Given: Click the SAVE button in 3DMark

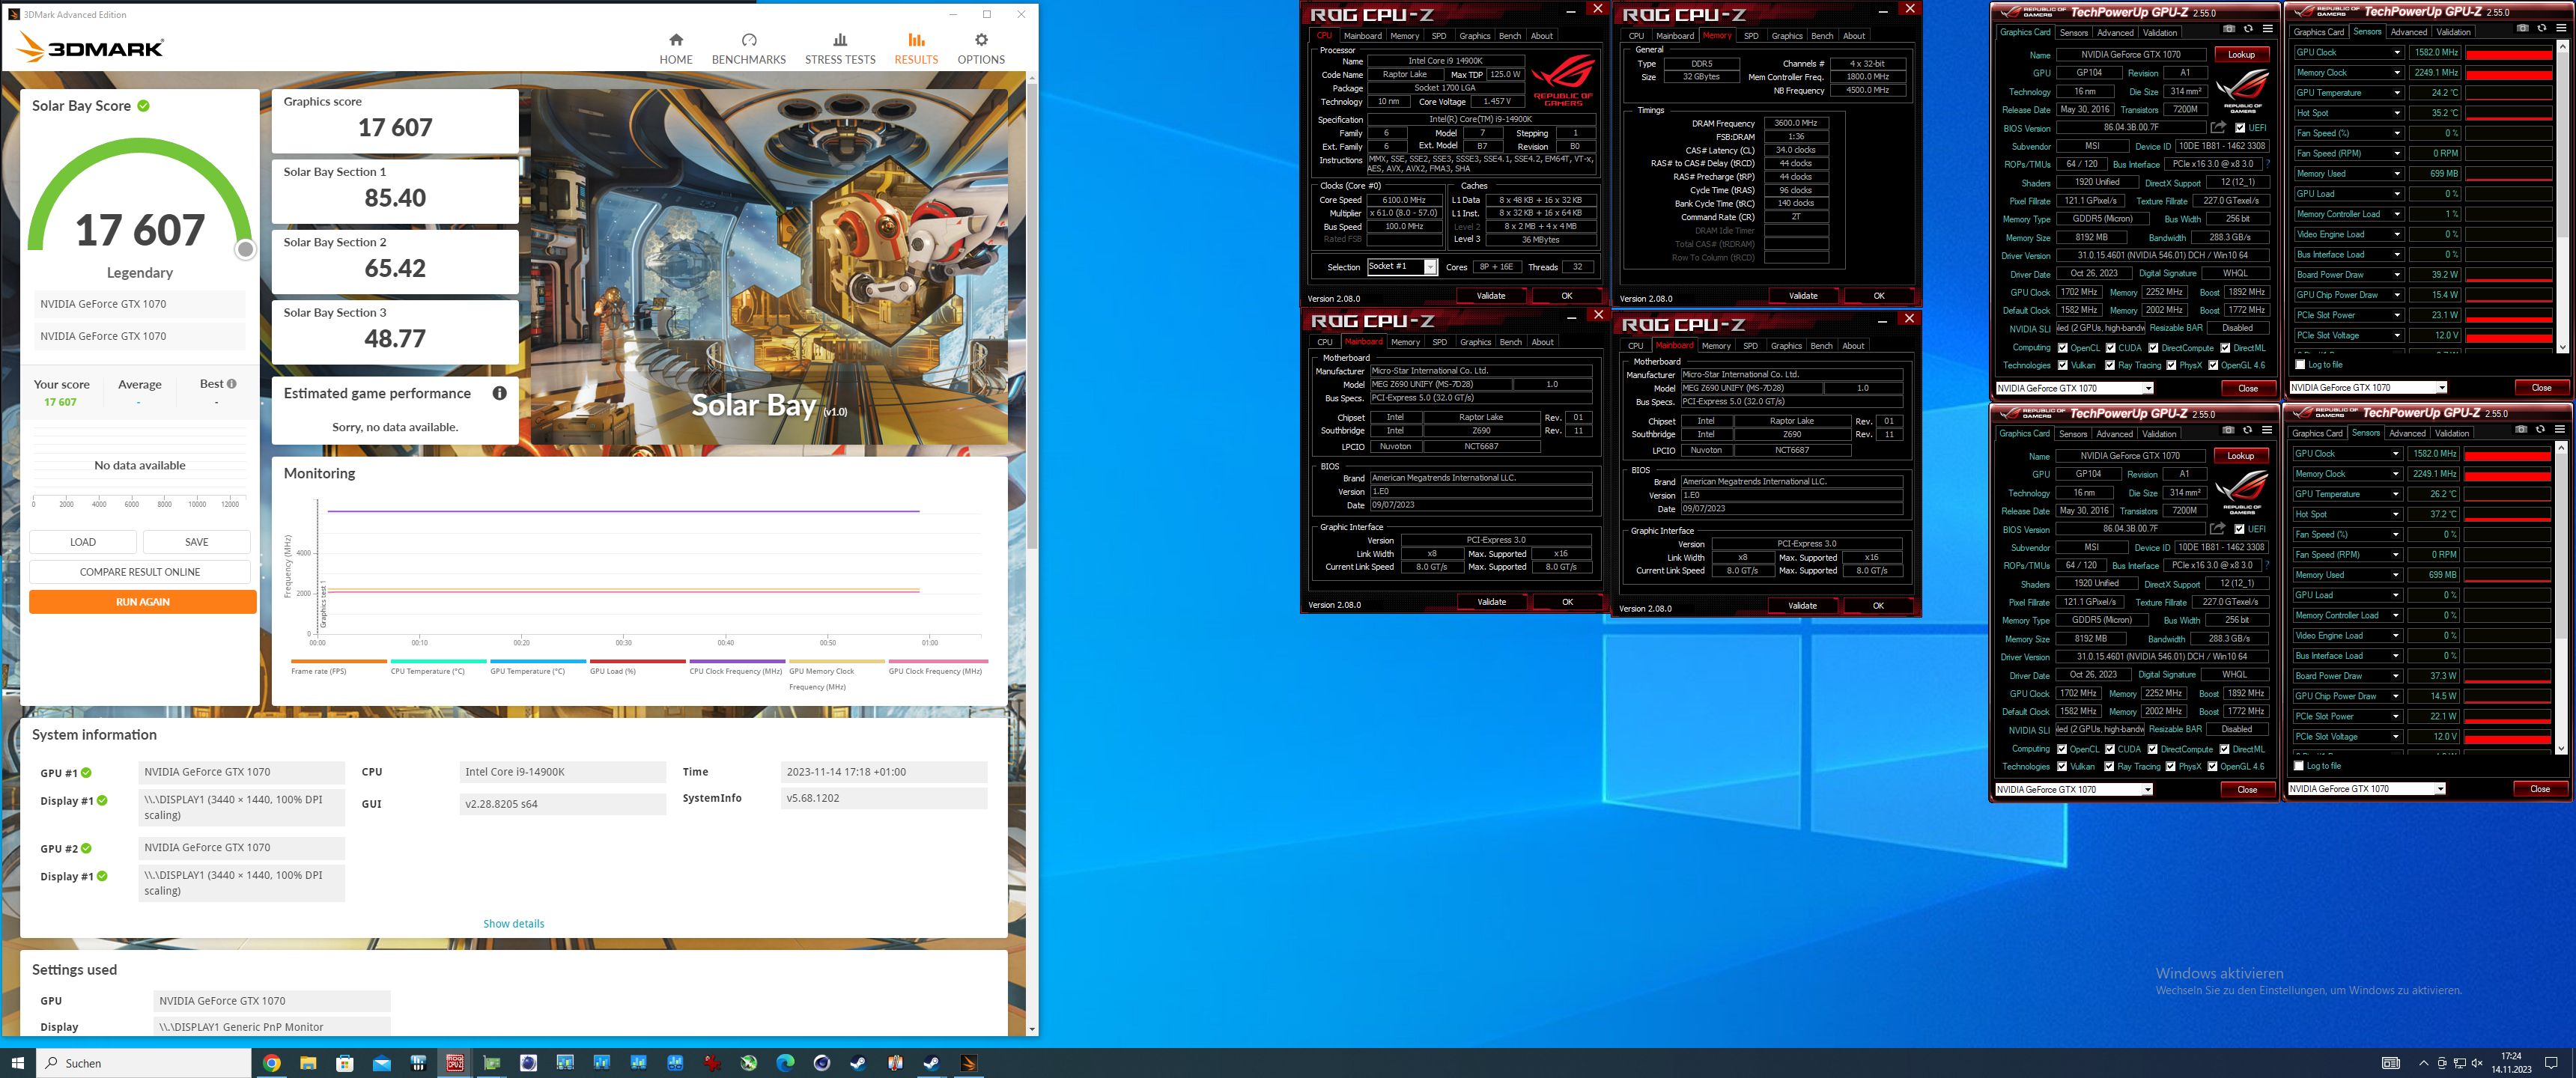Looking at the screenshot, I should 196,542.
